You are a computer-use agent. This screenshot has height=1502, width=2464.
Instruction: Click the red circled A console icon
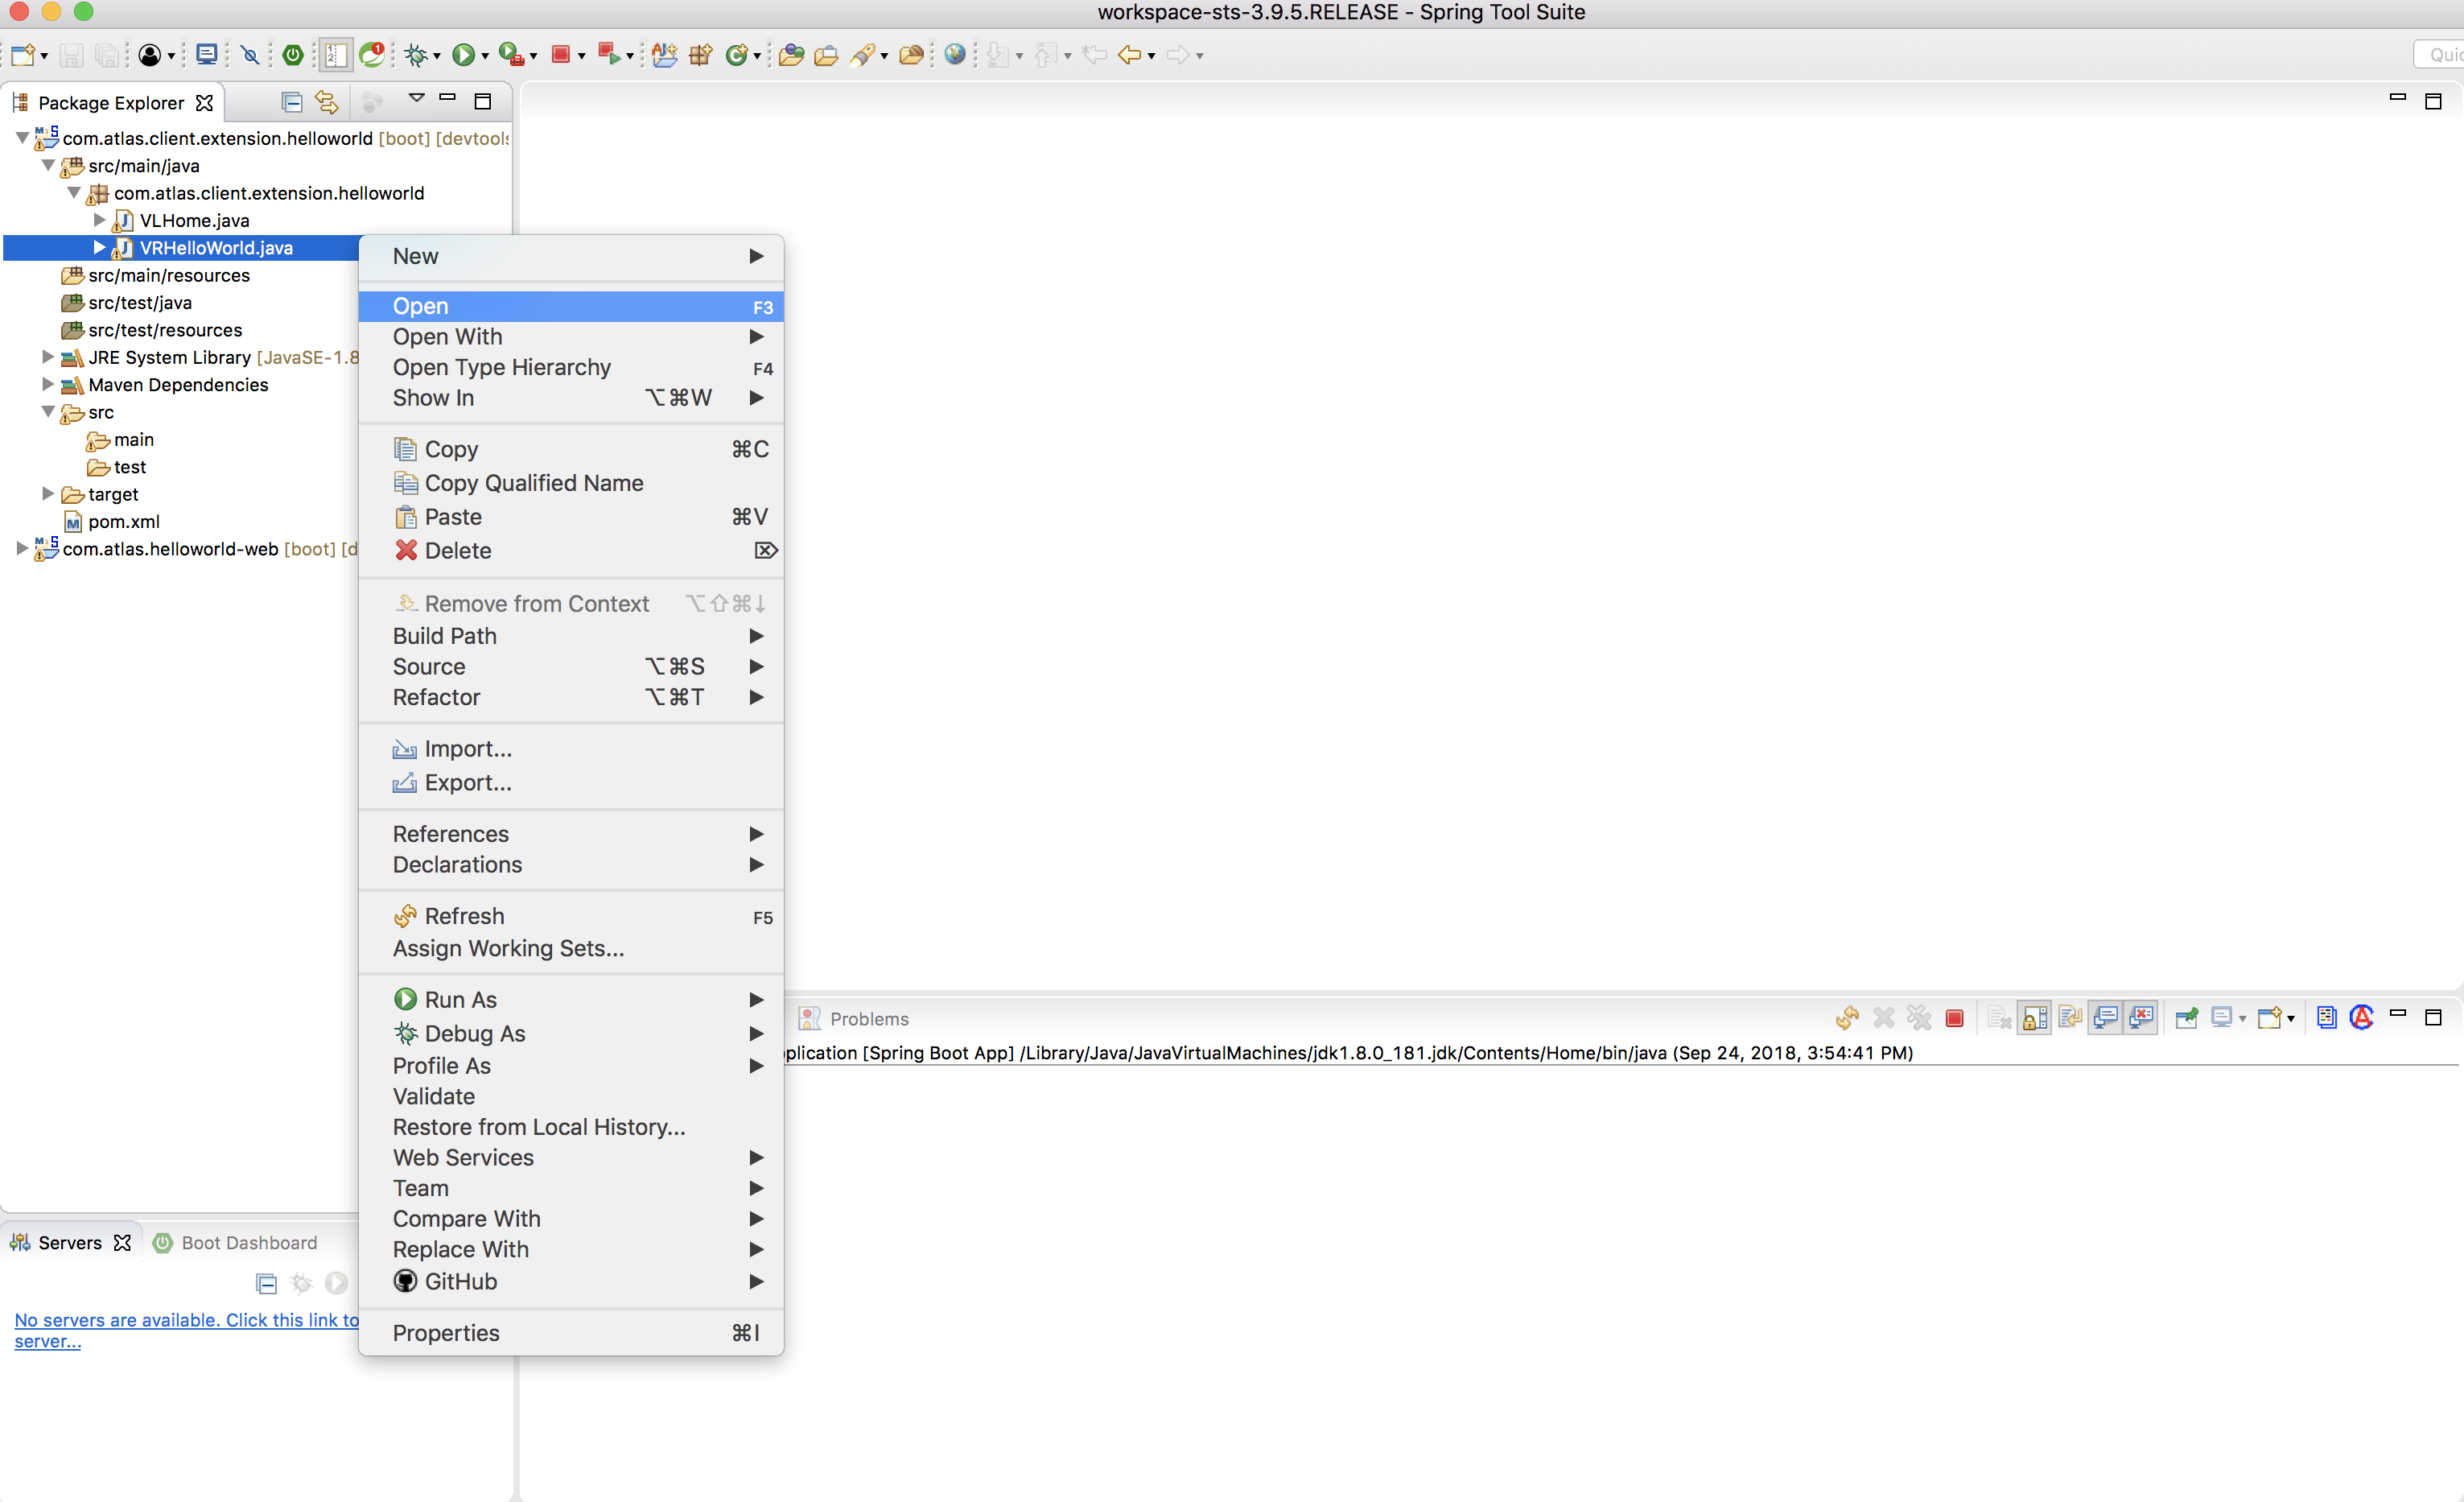[x=2361, y=1017]
